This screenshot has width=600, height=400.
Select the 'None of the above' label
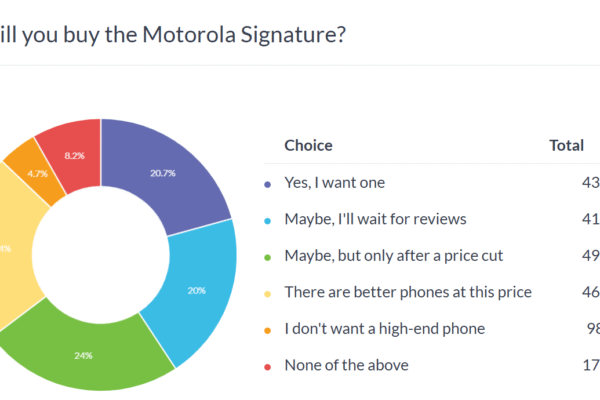pyautogui.click(x=346, y=365)
